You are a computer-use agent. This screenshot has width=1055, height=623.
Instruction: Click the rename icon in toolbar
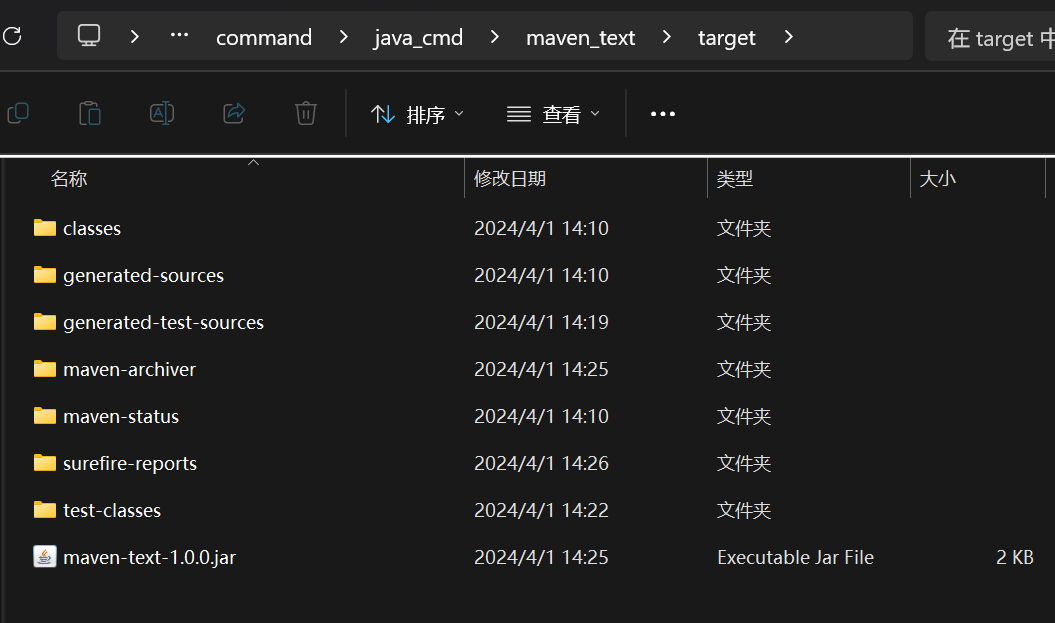(161, 113)
